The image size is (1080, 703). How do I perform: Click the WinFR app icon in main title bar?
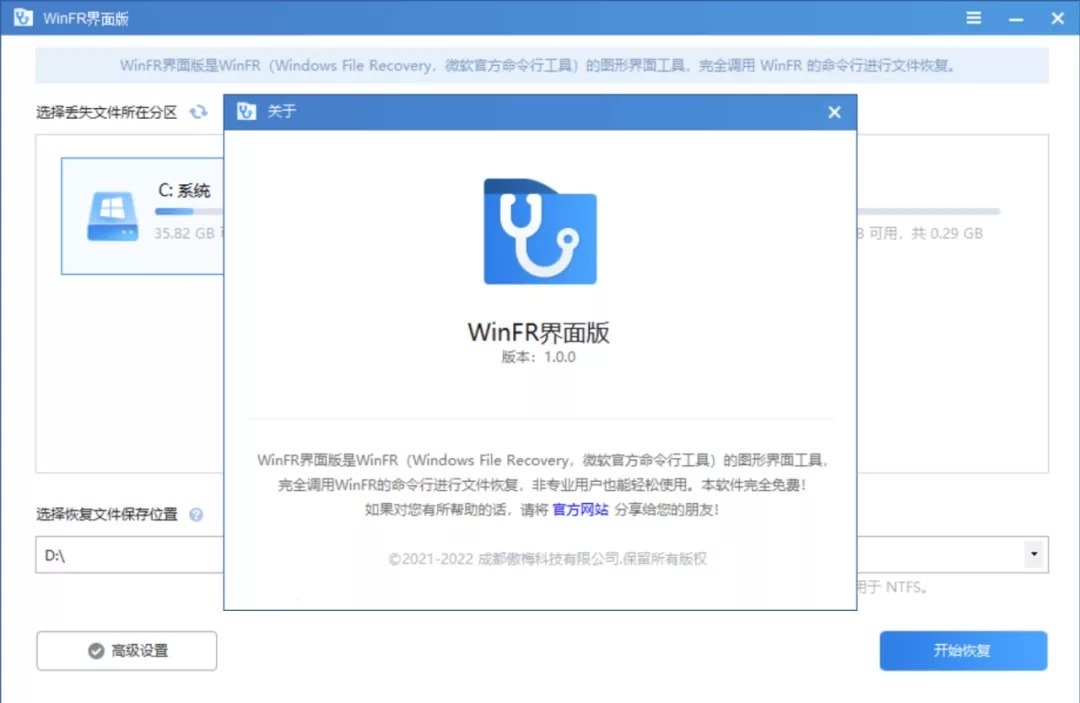pyautogui.click(x=23, y=19)
